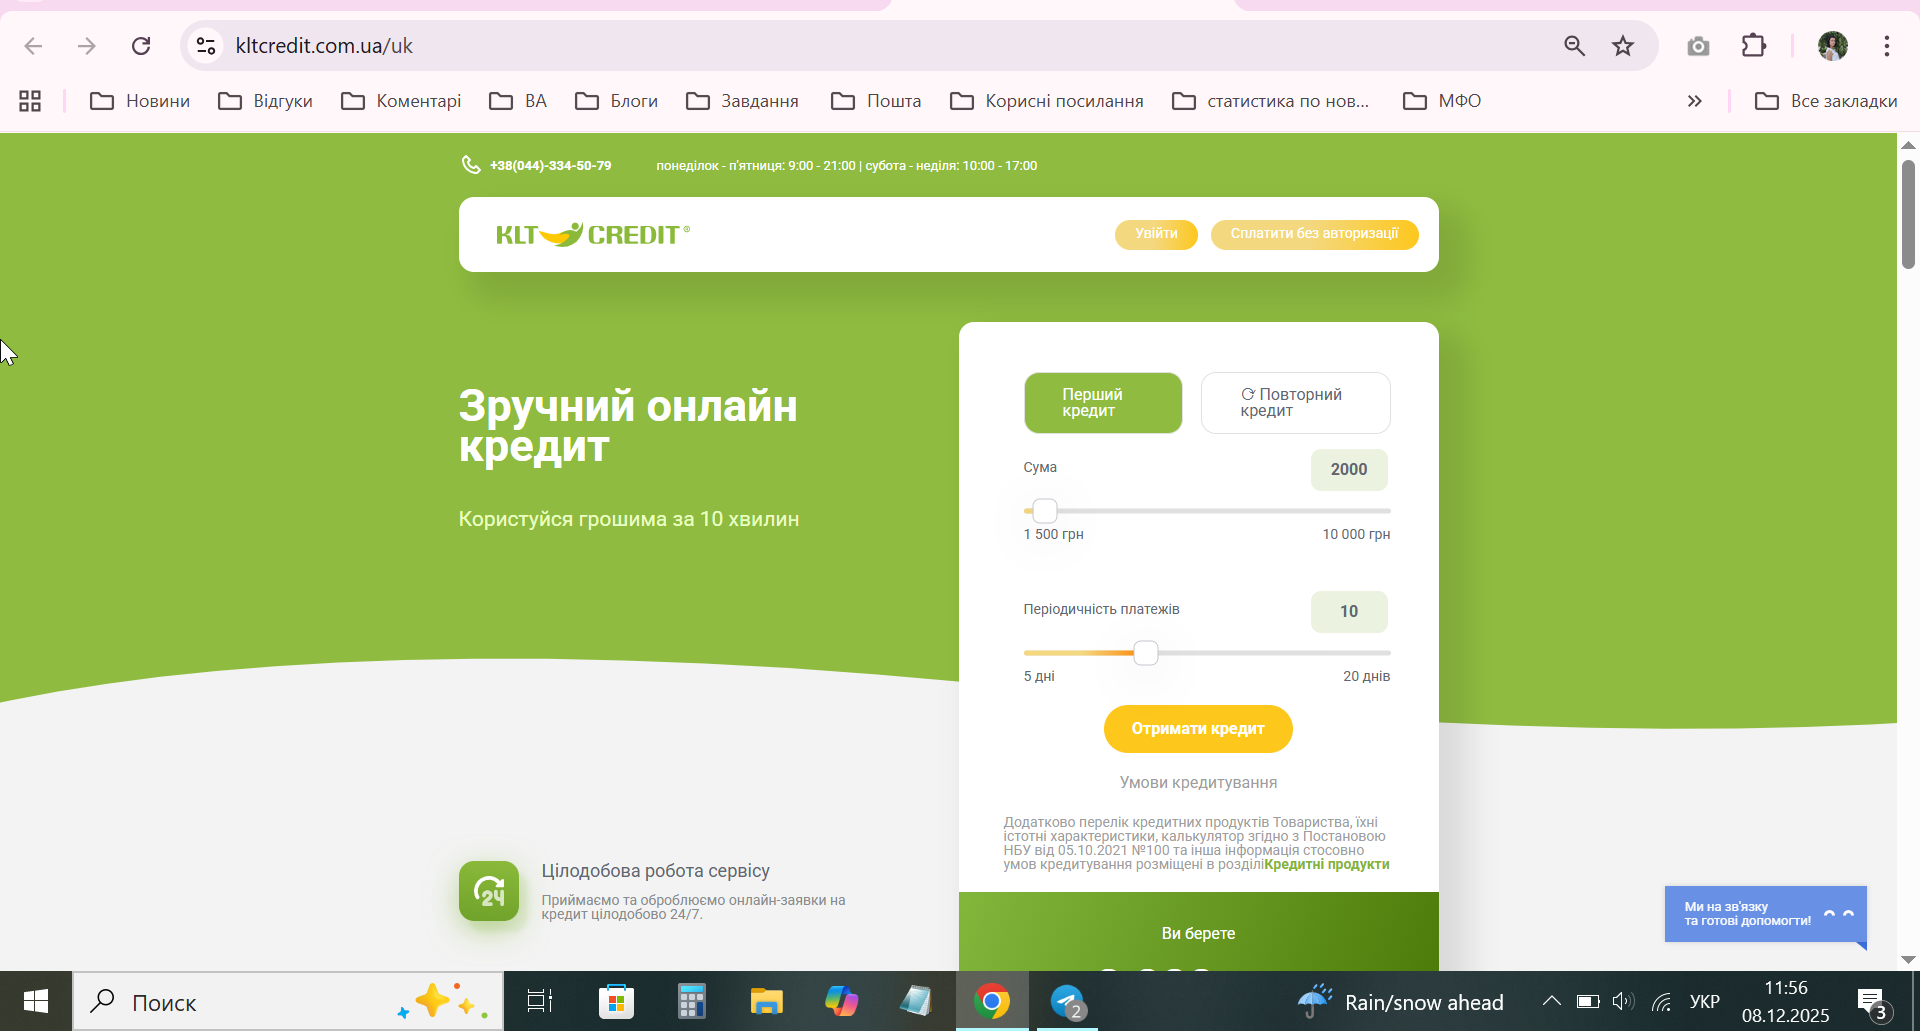The width and height of the screenshot is (1920, 1031).
Task: Click the address bar URL kltcredit.com.ua/uk
Action: (x=324, y=46)
